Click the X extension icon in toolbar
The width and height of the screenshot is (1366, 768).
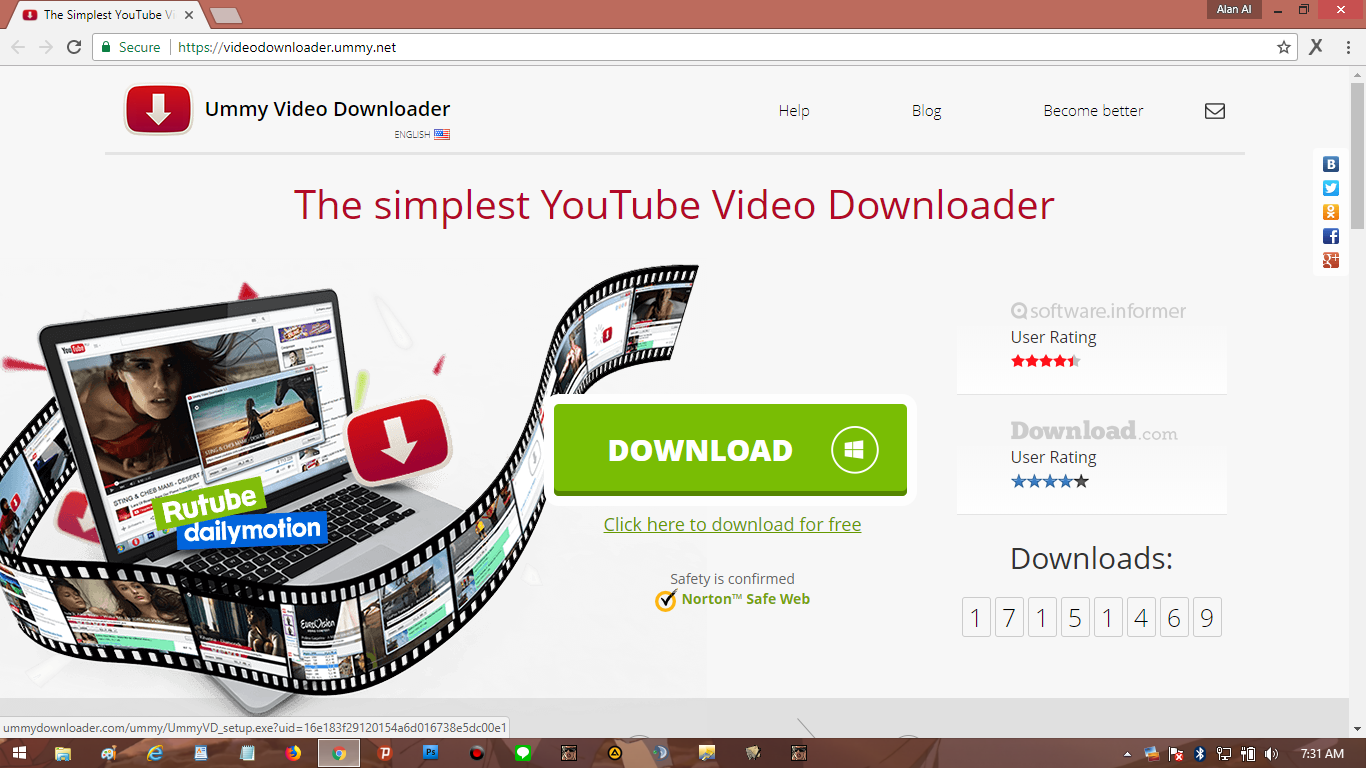coord(1316,47)
